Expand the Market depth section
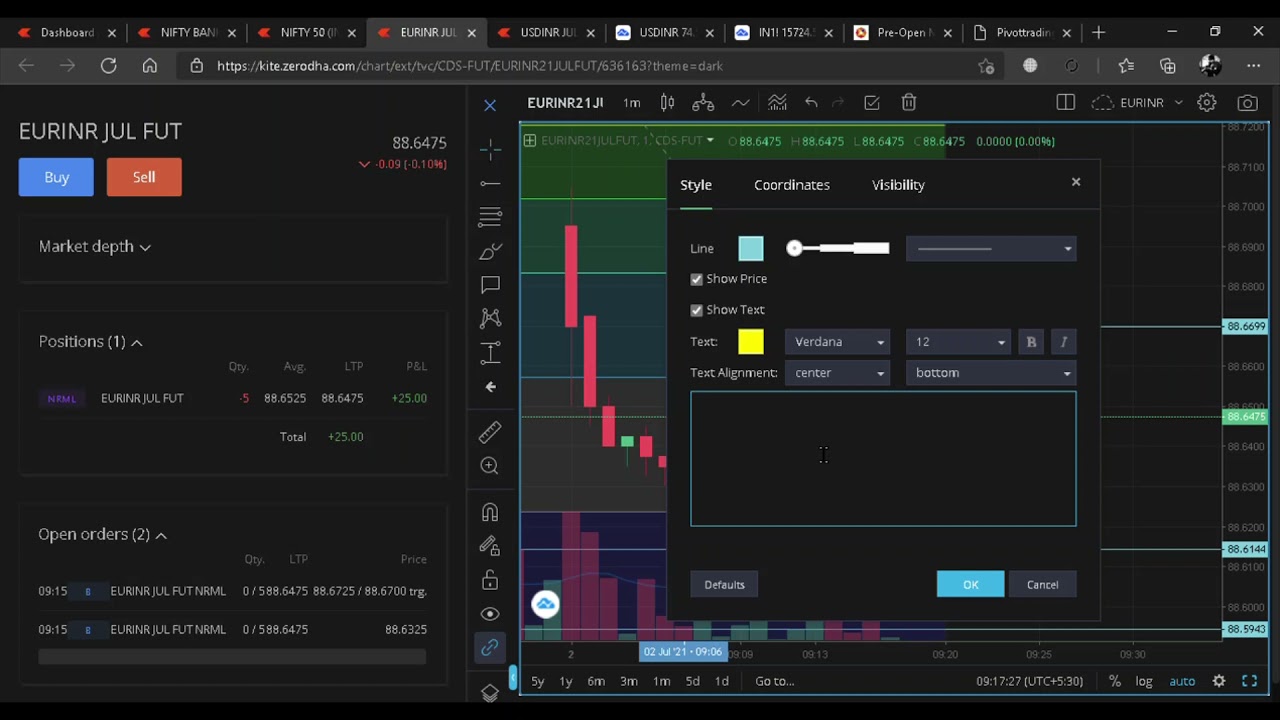Viewport: 1280px width, 720px height. (x=95, y=246)
